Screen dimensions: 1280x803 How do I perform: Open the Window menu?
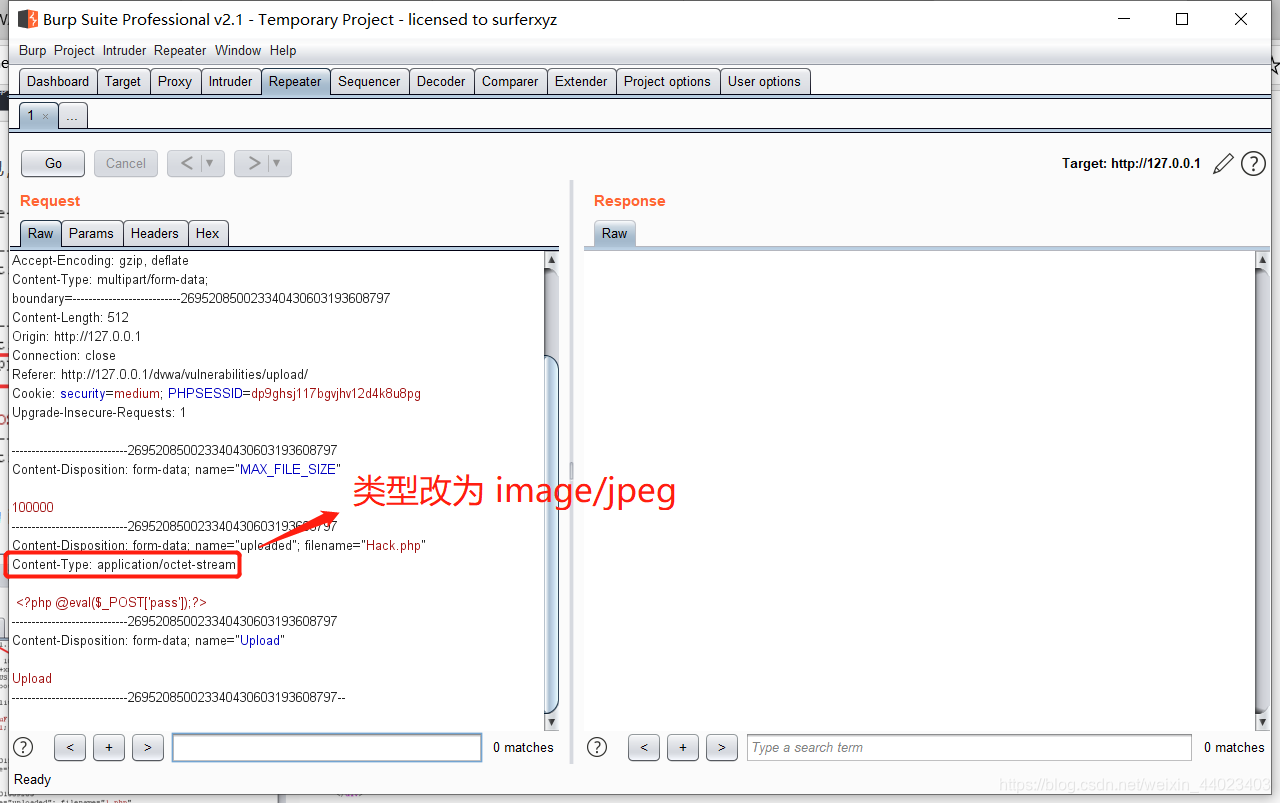coord(238,50)
